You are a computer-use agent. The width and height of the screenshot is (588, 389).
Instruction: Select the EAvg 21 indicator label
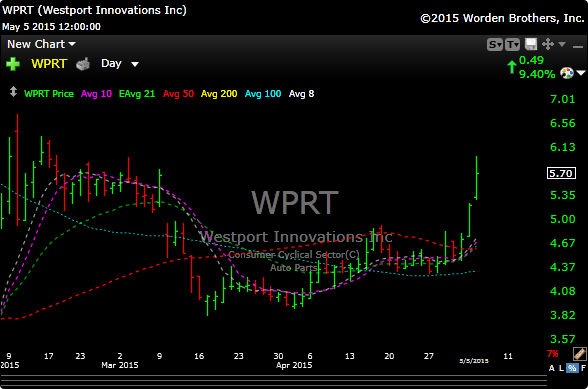[x=137, y=94]
